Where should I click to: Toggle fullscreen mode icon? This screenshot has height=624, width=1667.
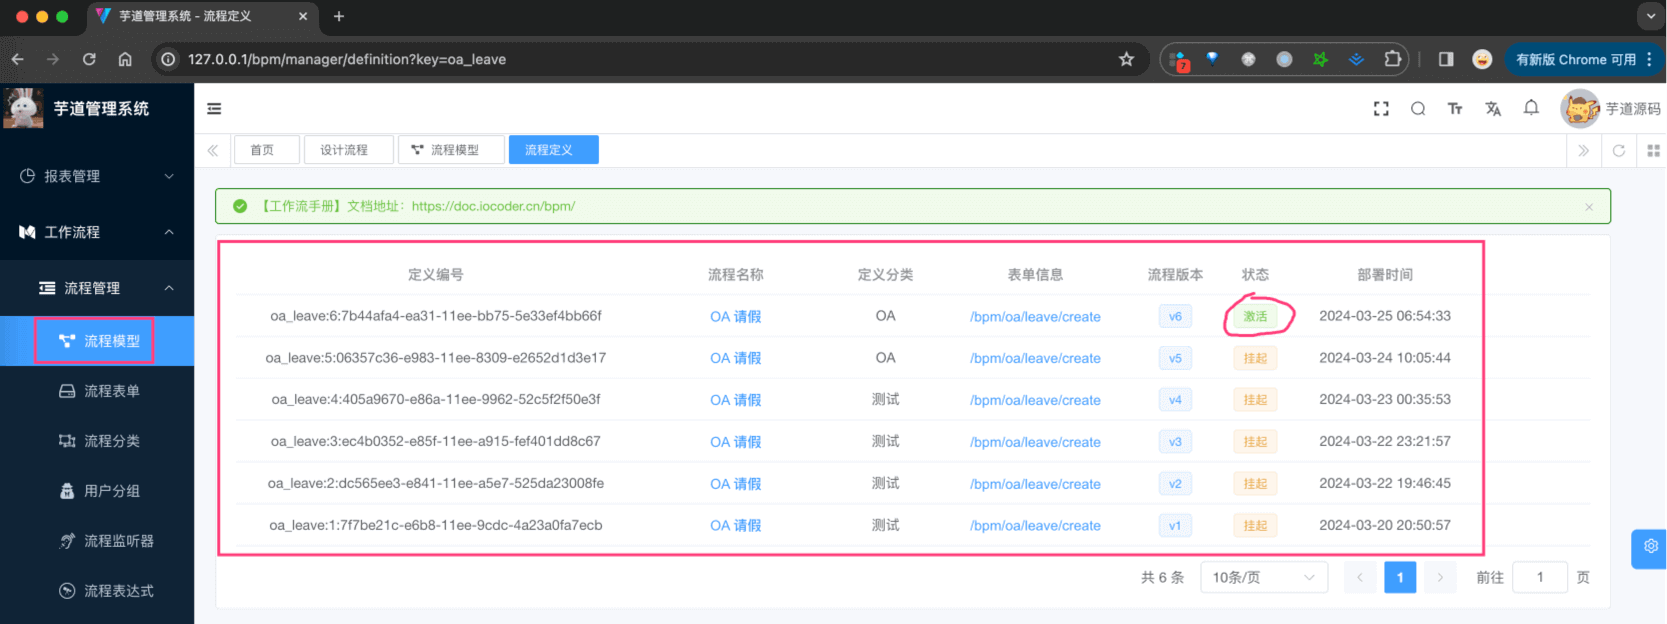1381,109
